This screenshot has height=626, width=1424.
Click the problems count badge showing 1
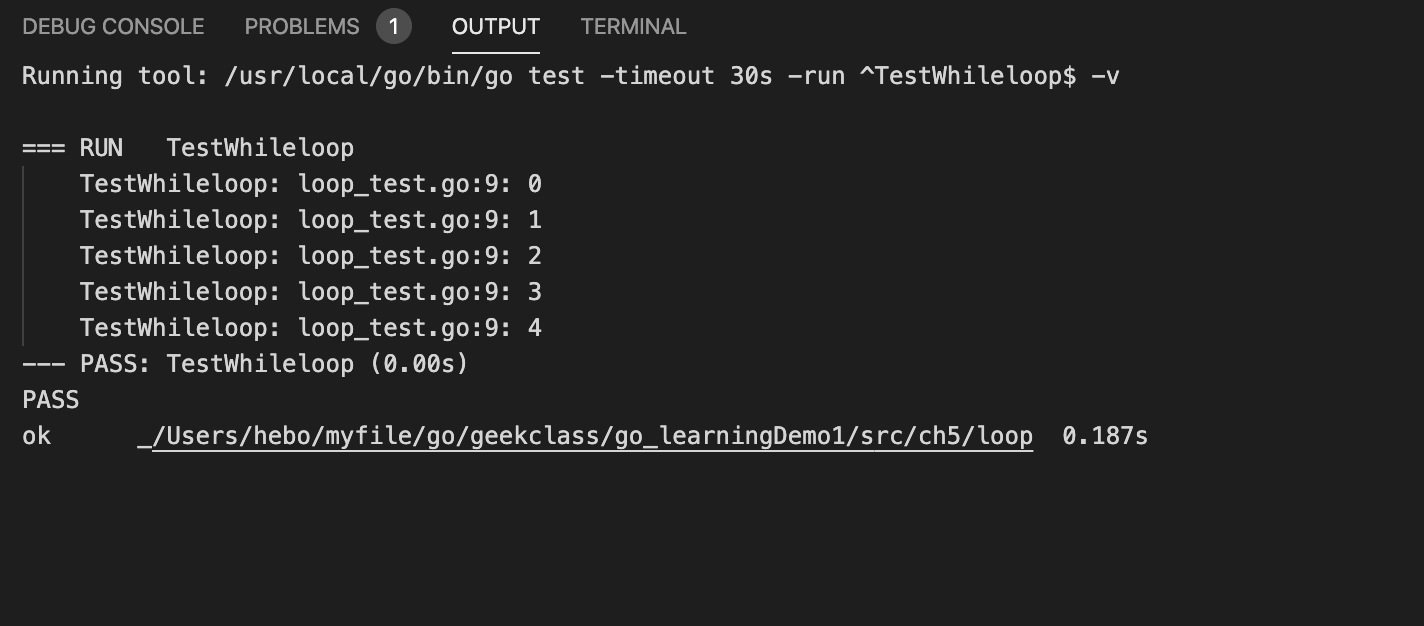[394, 27]
